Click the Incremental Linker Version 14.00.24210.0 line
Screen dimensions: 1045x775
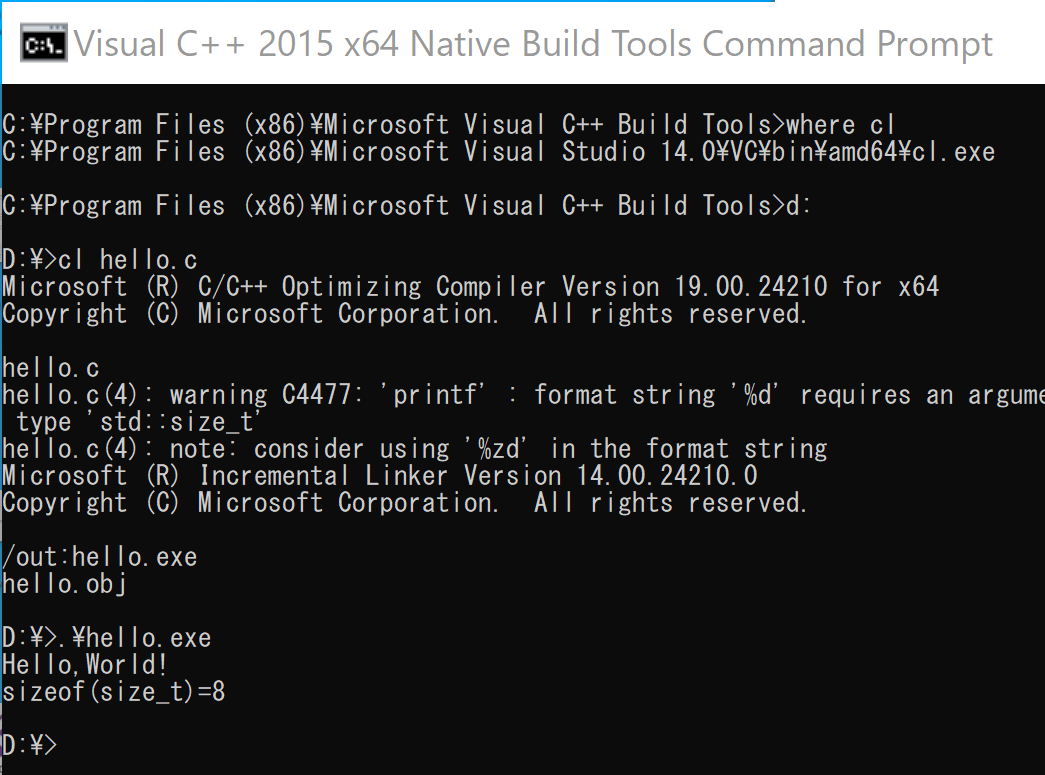379,476
